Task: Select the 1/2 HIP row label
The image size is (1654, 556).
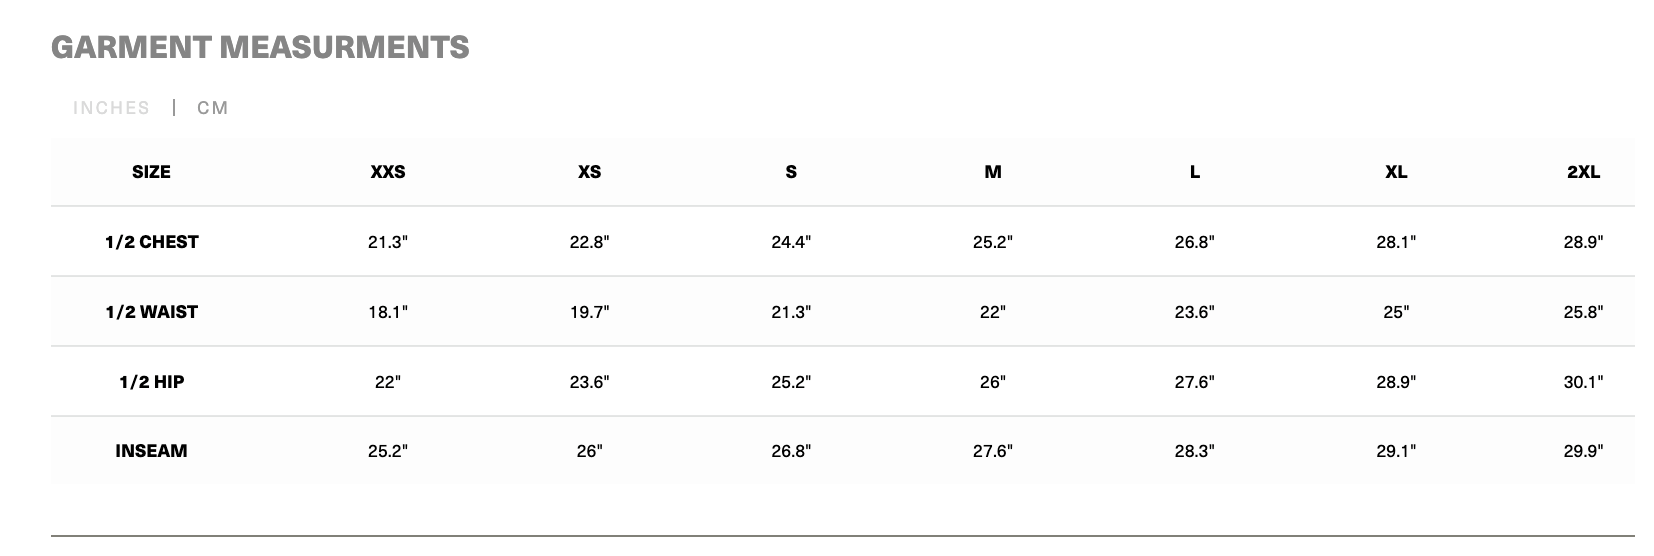Action: 151,382
